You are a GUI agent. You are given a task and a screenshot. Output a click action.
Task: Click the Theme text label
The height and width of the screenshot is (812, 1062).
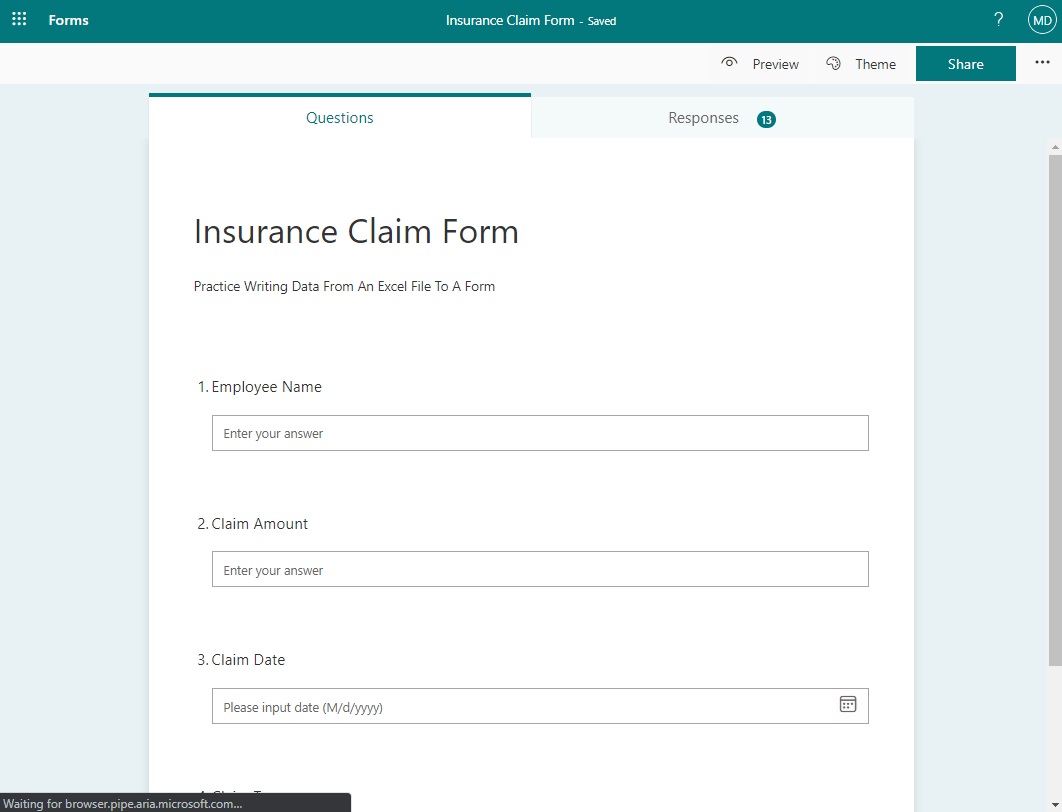tap(876, 63)
